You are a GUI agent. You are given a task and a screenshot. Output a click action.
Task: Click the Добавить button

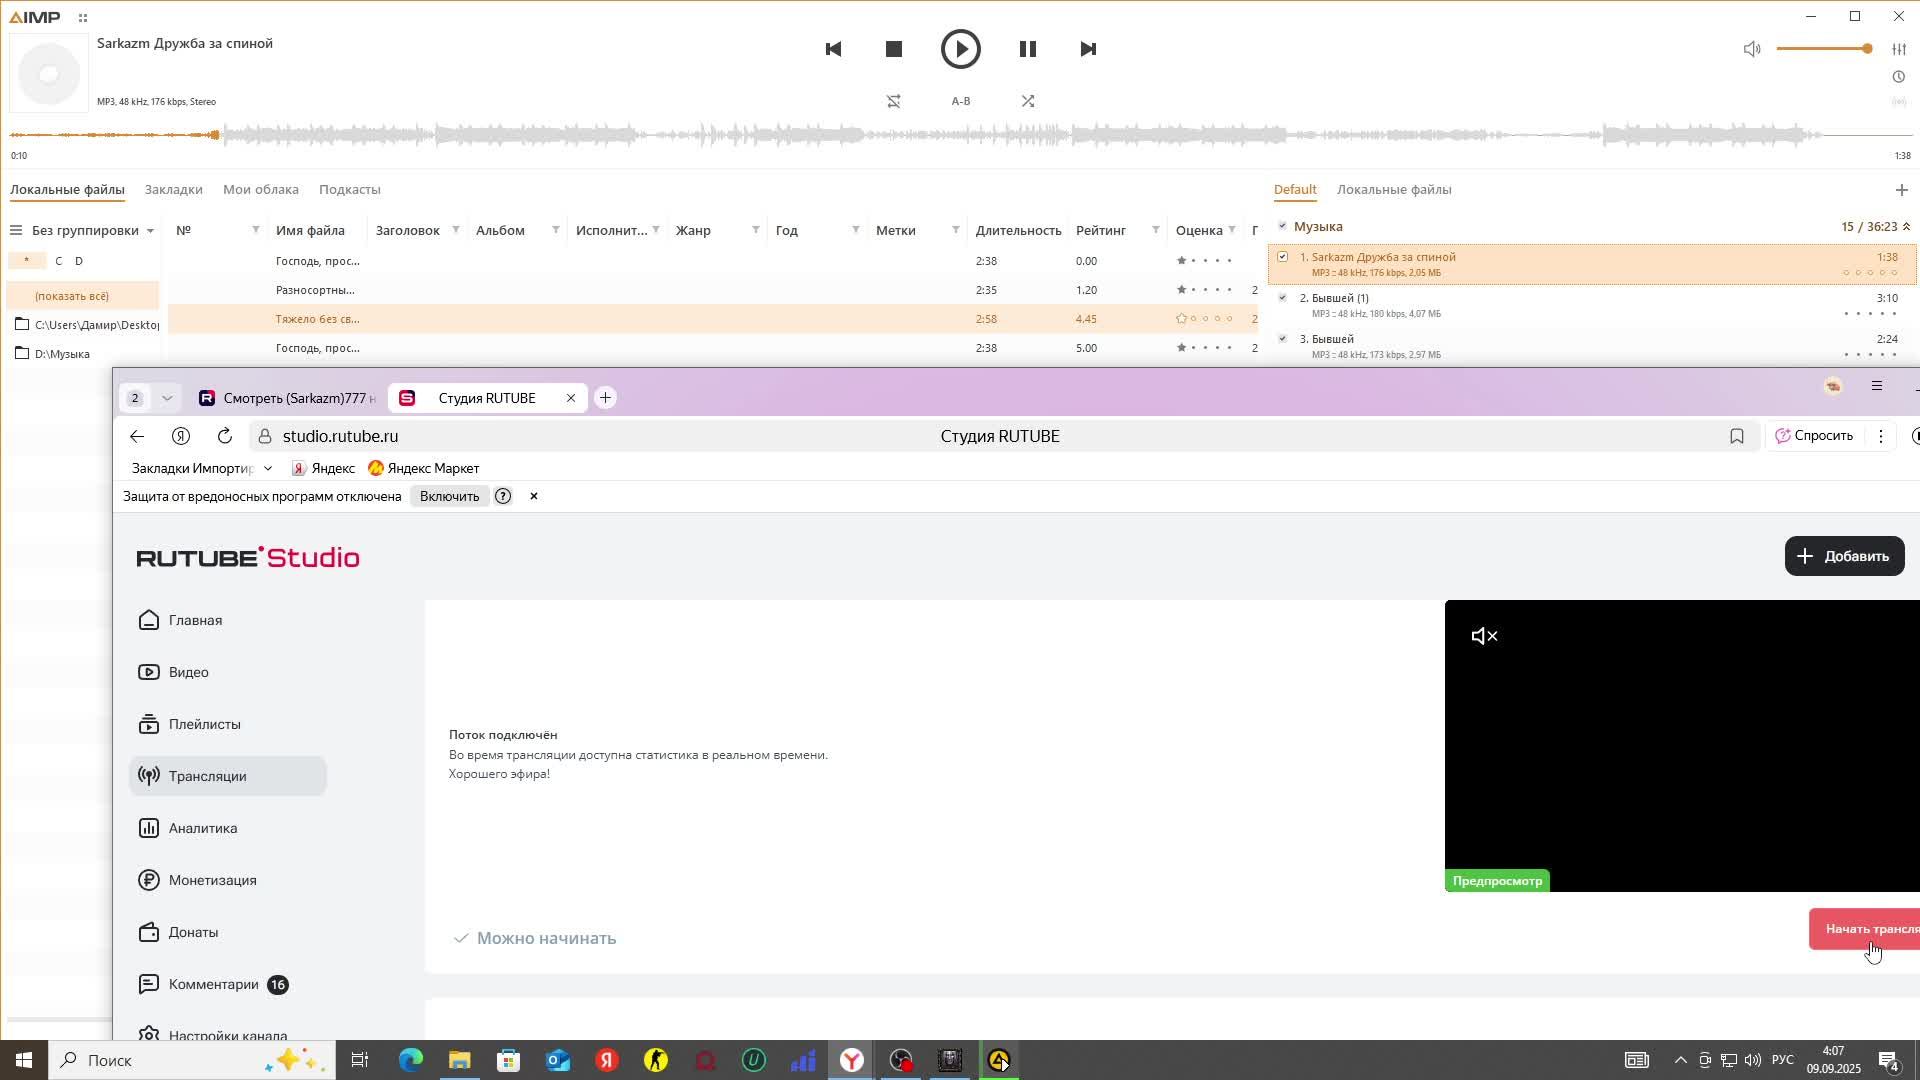1843,556
